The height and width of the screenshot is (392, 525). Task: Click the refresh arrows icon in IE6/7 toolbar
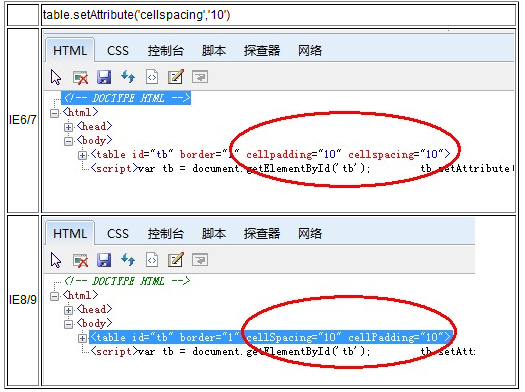tap(128, 77)
